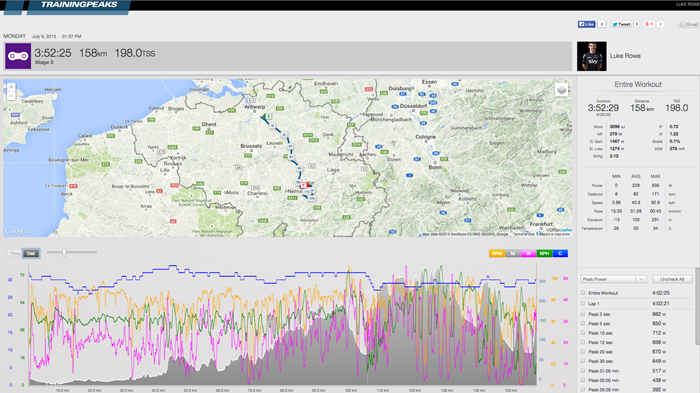The height and width of the screenshot is (393, 700).
Task: Open the map layers selector icon
Action: click(561, 90)
